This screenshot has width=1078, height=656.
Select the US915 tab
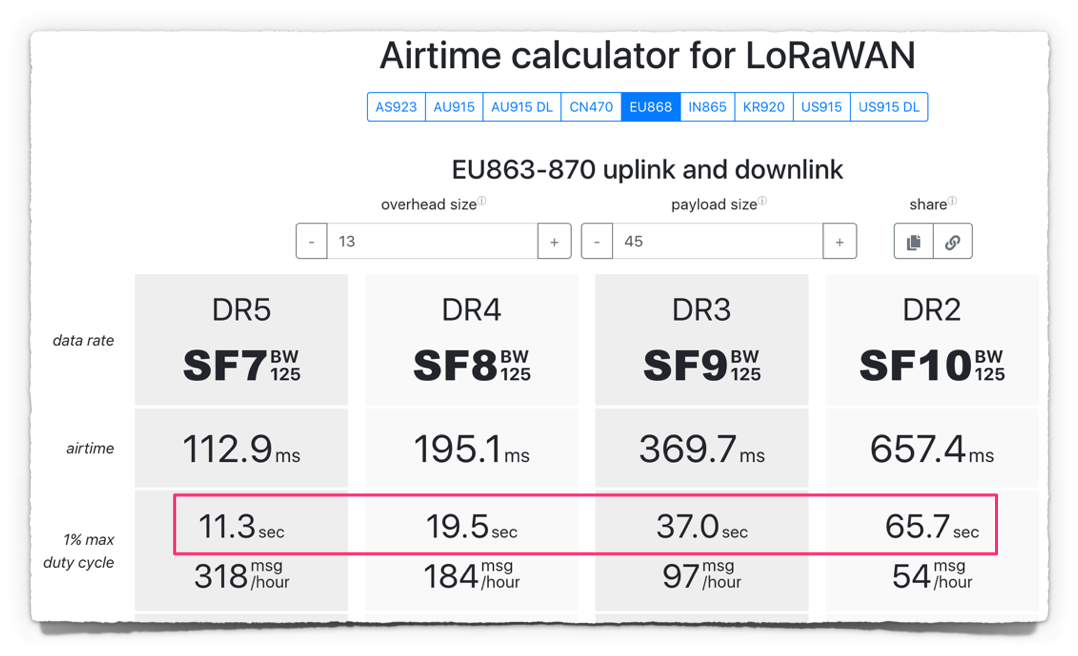click(x=821, y=106)
